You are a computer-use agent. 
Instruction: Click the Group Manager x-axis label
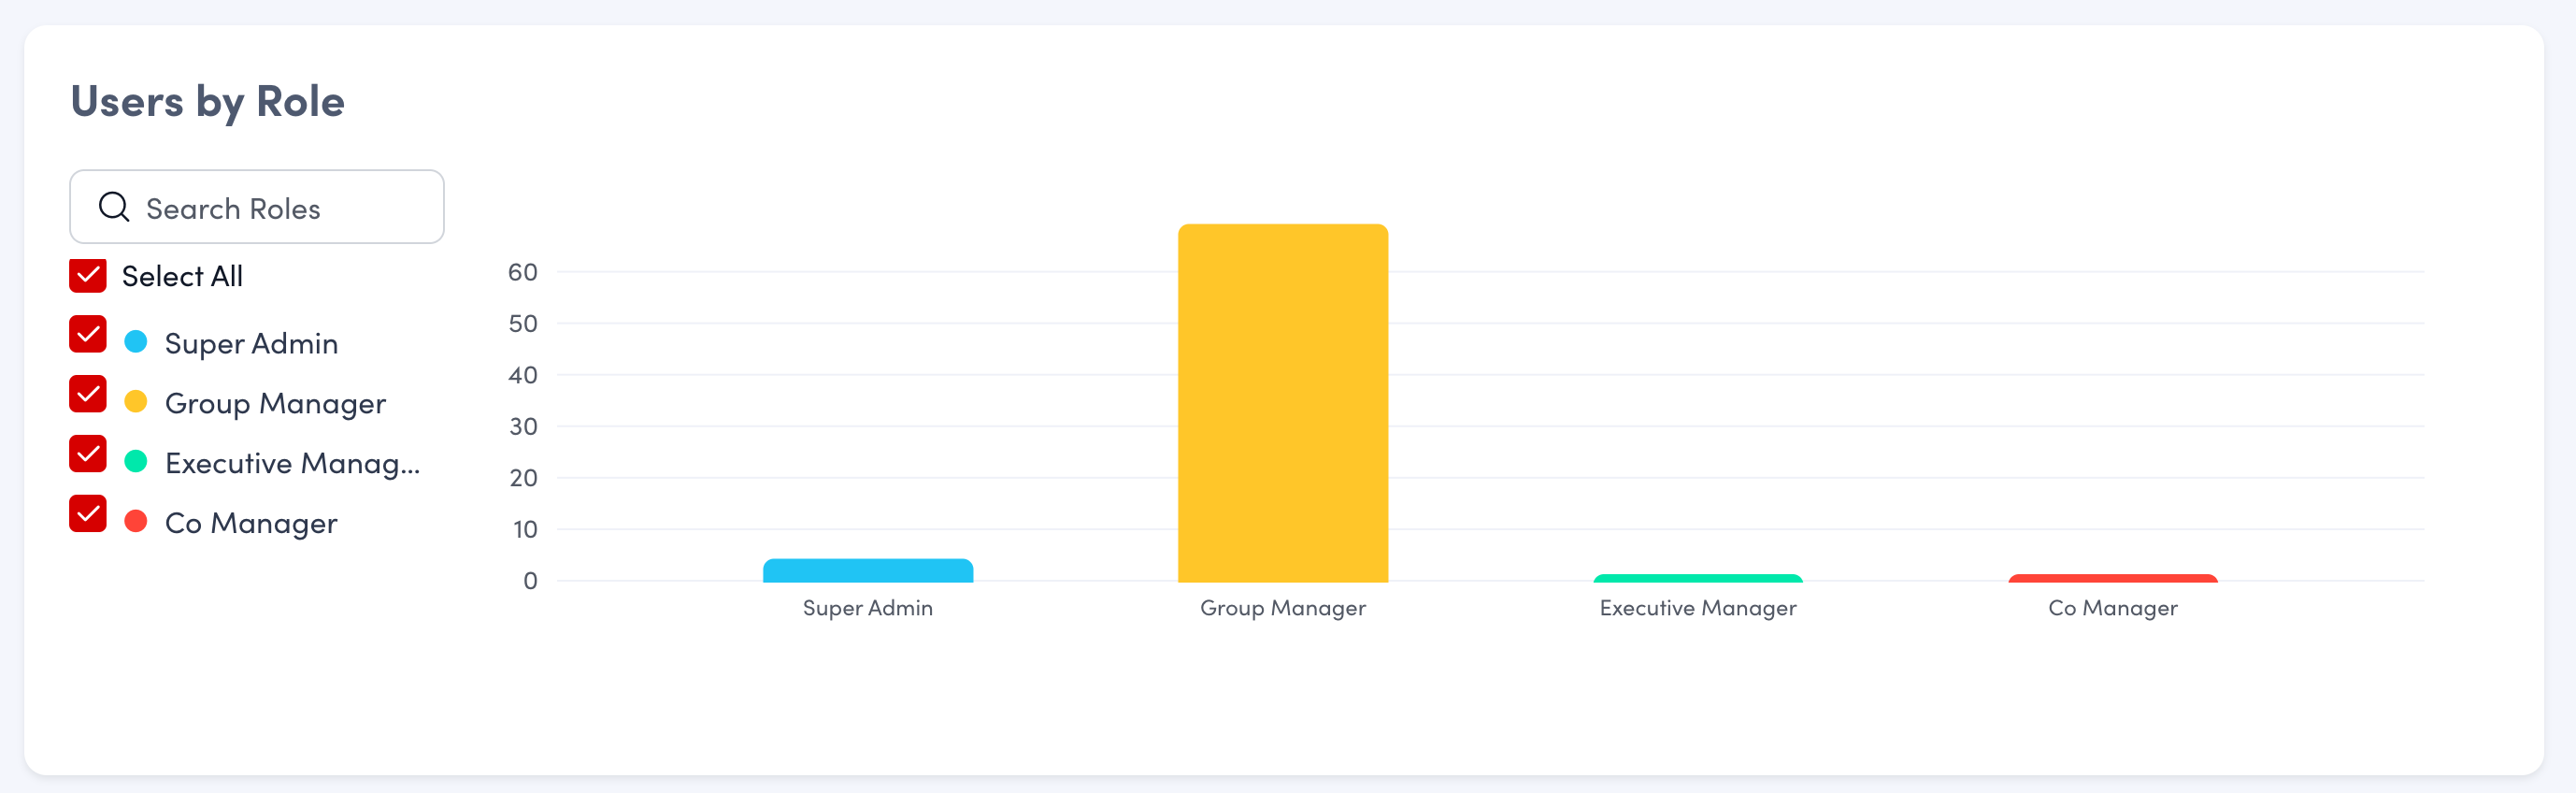click(x=1282, y=608)
